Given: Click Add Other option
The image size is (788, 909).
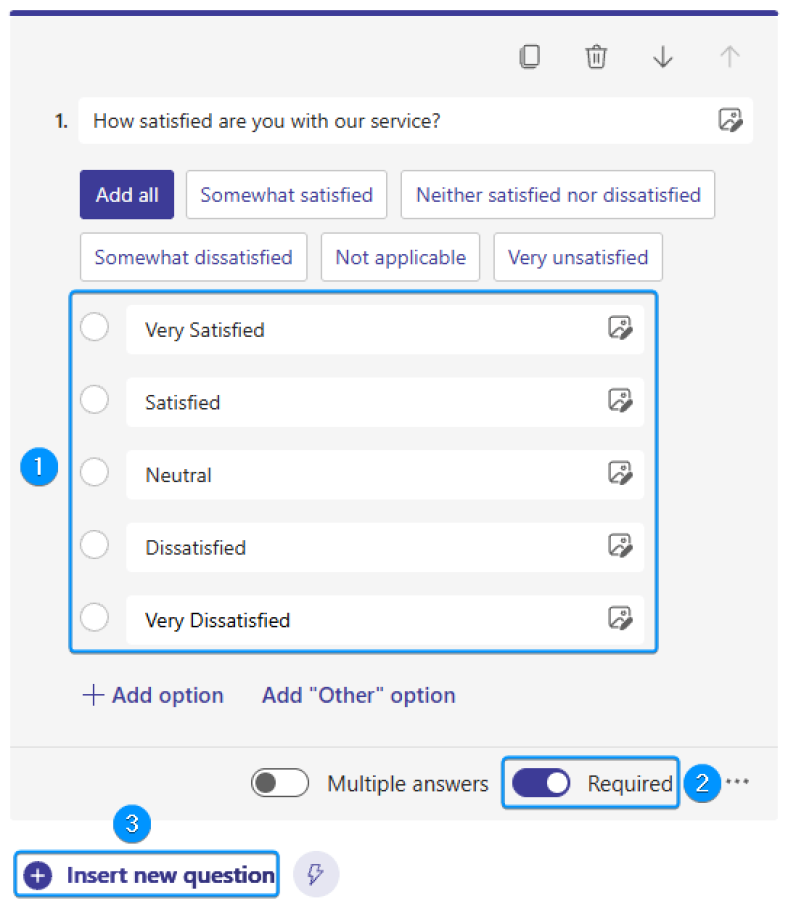Looking at the screenshot, I should click(358, 695).
